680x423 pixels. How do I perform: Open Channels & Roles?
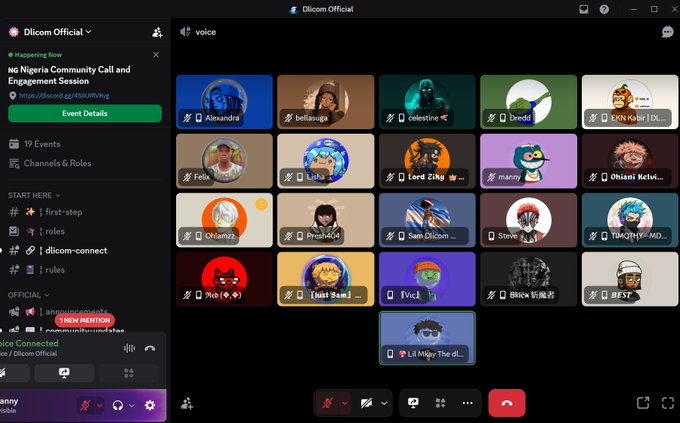tap(57, 163)
